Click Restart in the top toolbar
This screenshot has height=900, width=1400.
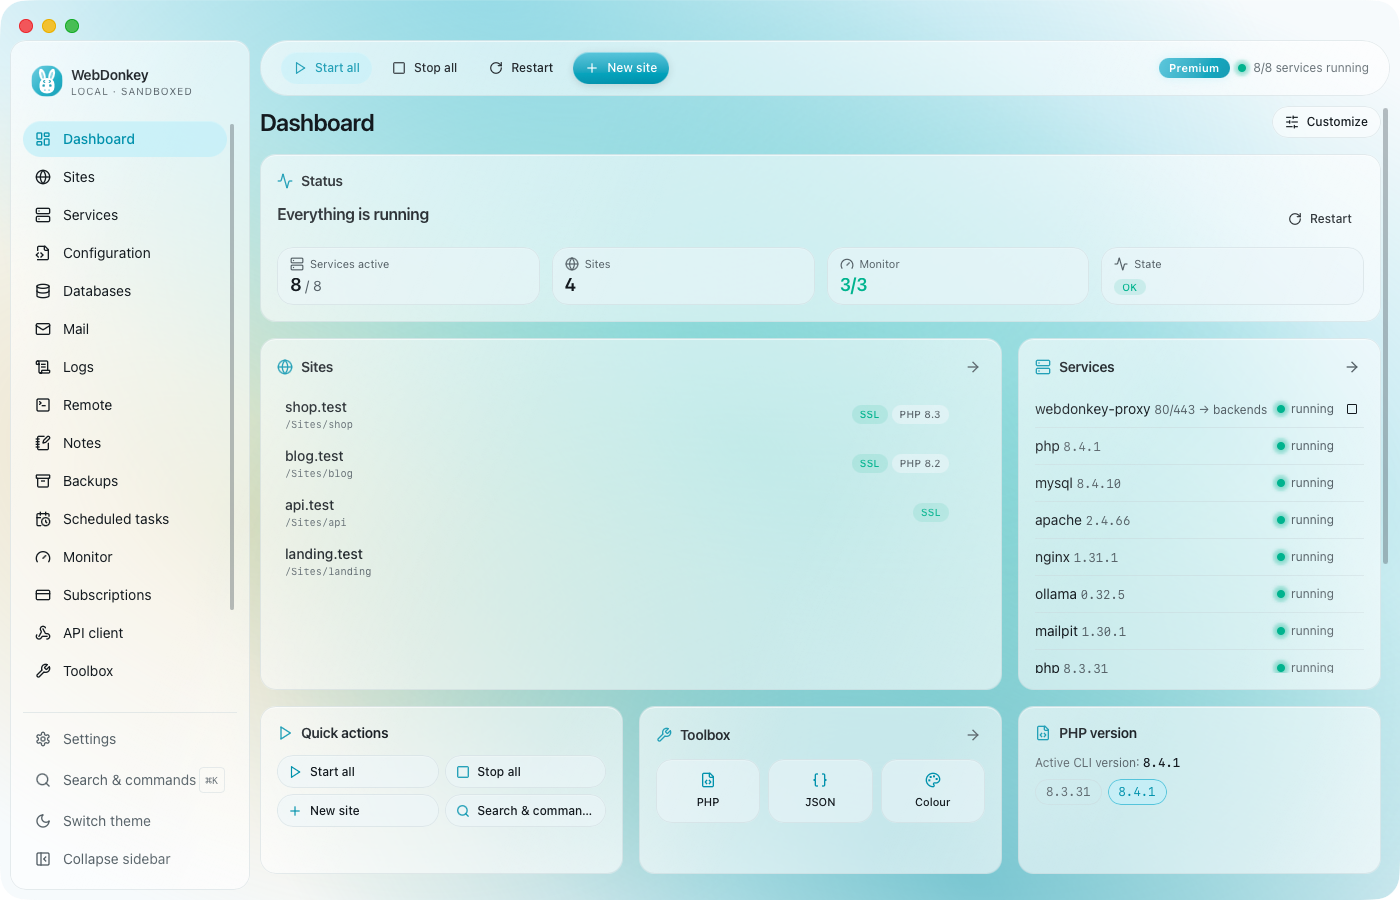pyautogui.click(x=521, y=68)
